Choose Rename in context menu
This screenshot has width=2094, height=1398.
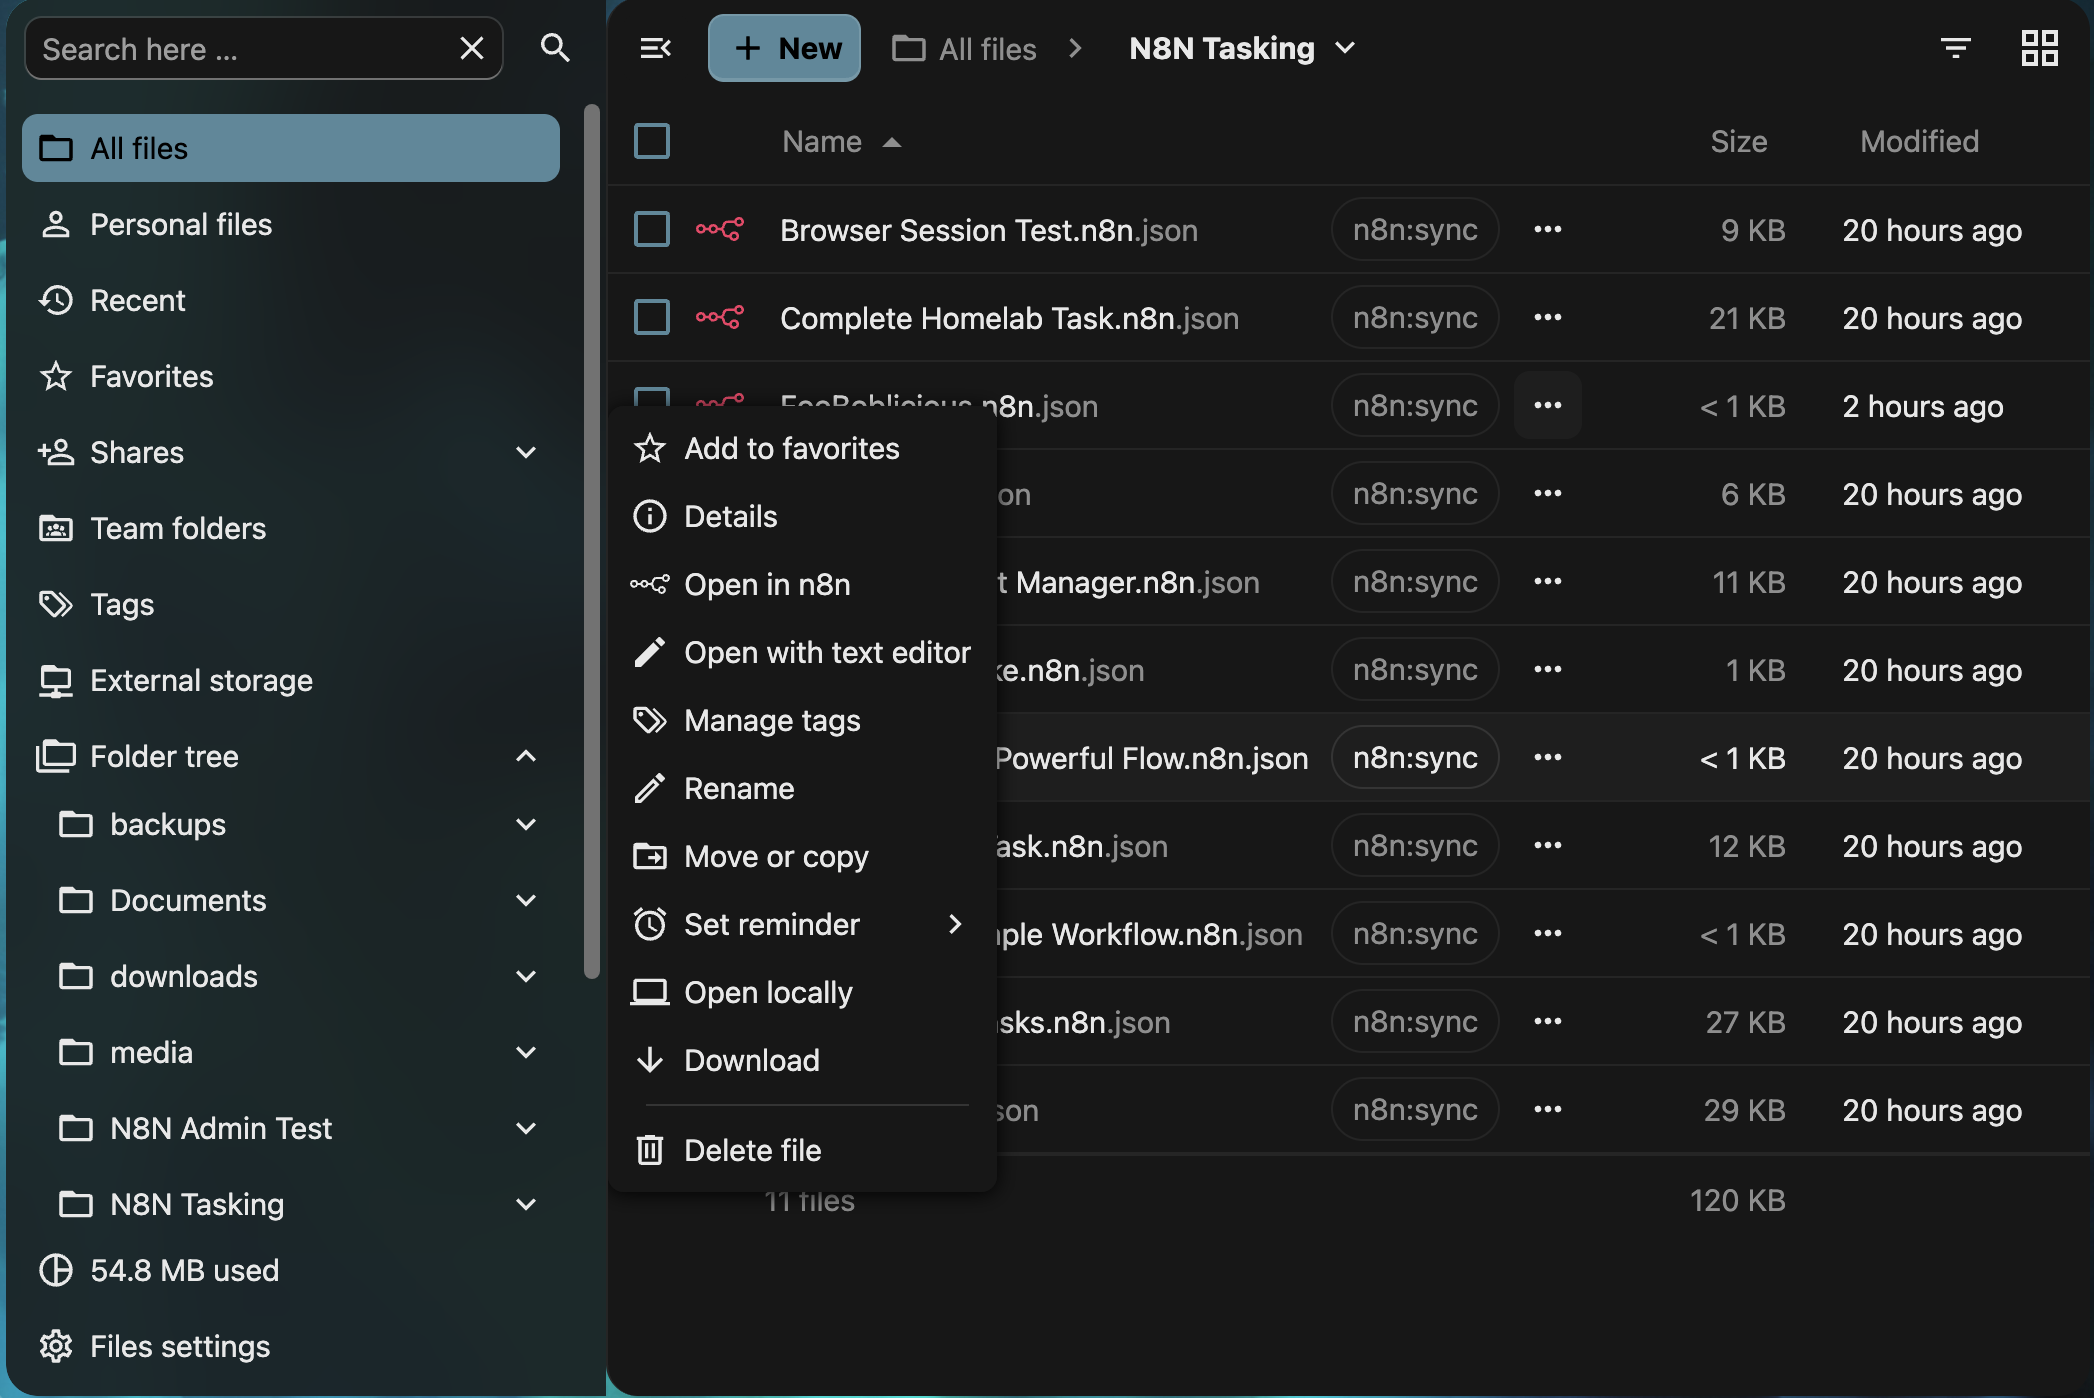[x=802, y=788]
